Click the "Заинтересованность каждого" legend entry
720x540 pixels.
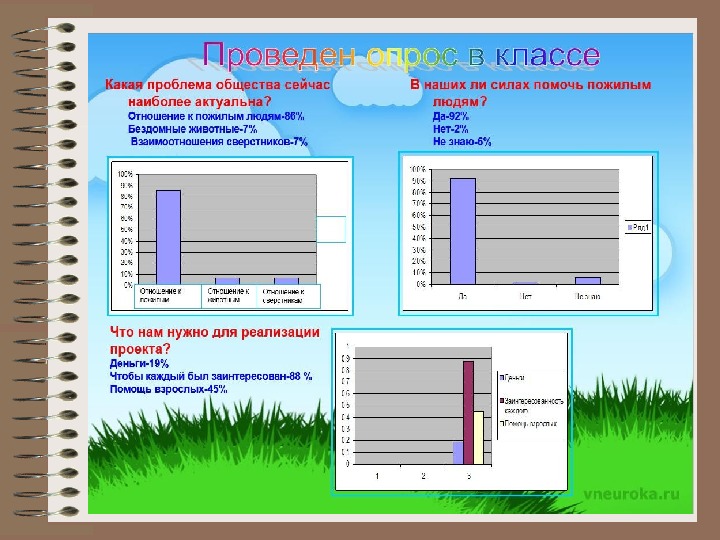coord(532,405)
